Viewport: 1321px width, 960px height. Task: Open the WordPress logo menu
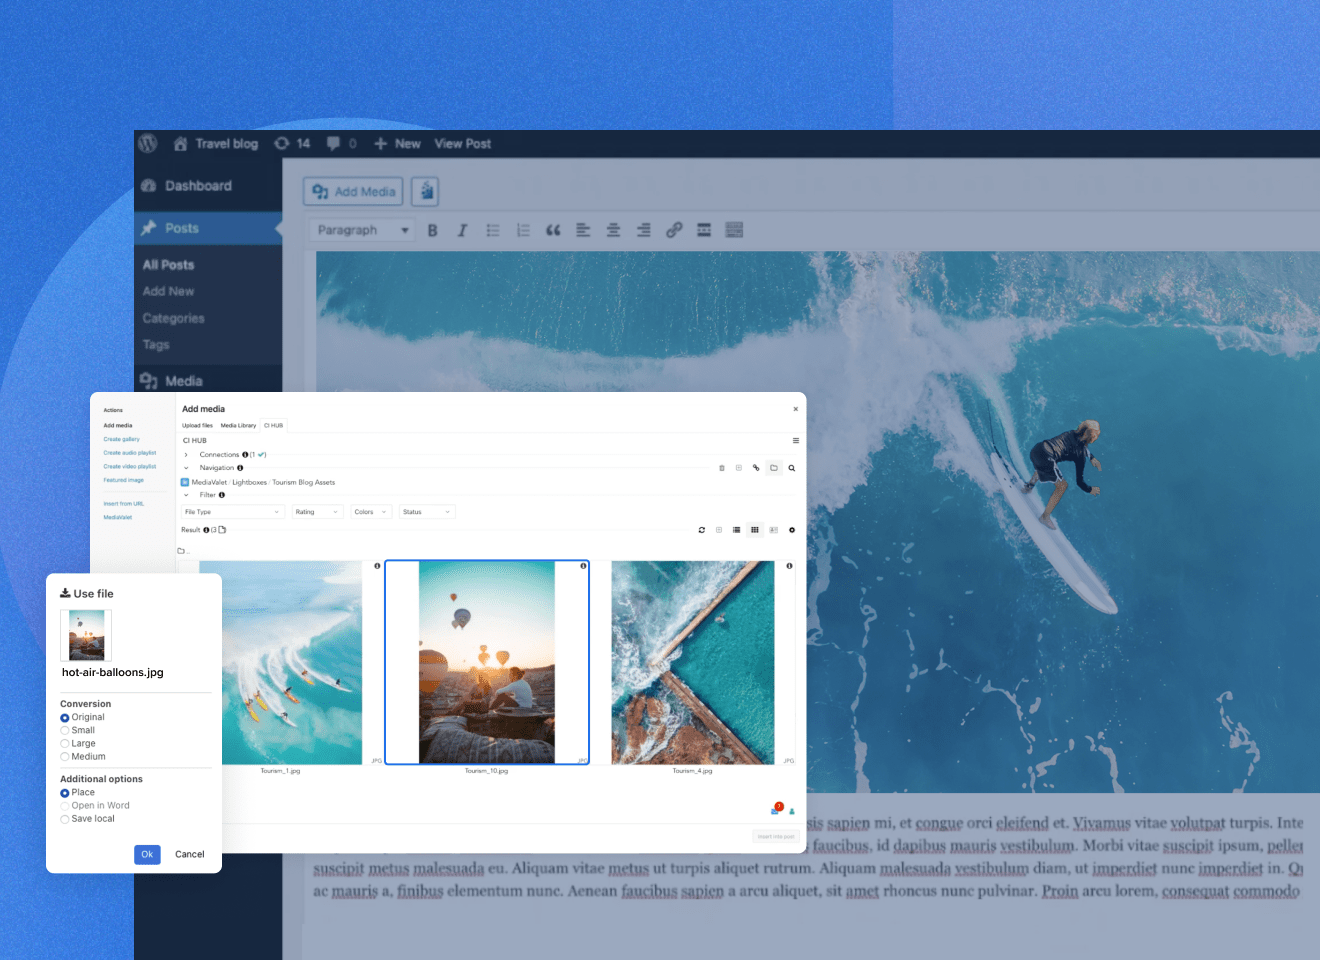coord(148,143)
